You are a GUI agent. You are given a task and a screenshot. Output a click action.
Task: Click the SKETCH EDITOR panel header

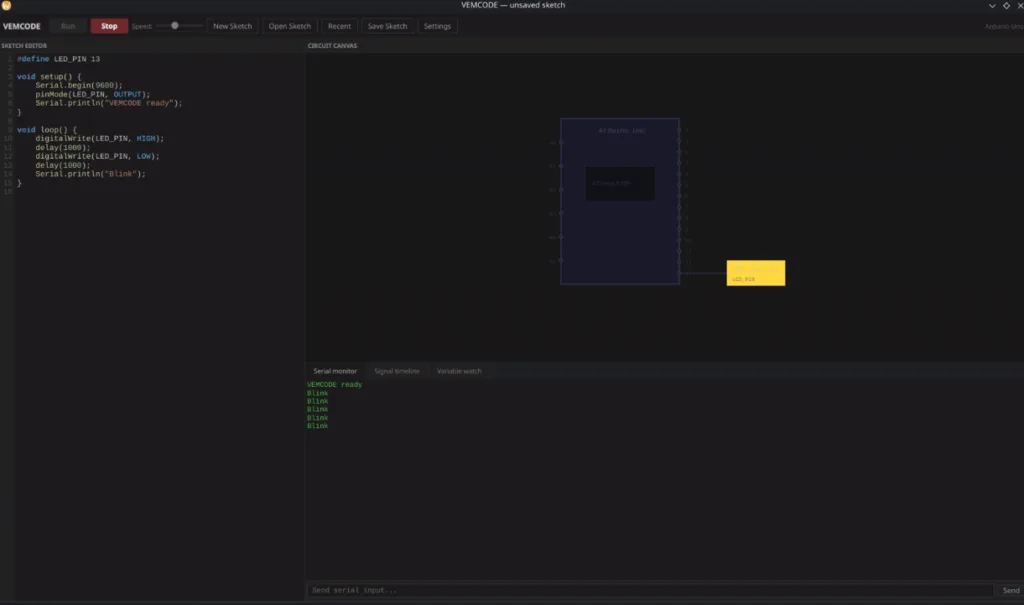coord(24,46)
